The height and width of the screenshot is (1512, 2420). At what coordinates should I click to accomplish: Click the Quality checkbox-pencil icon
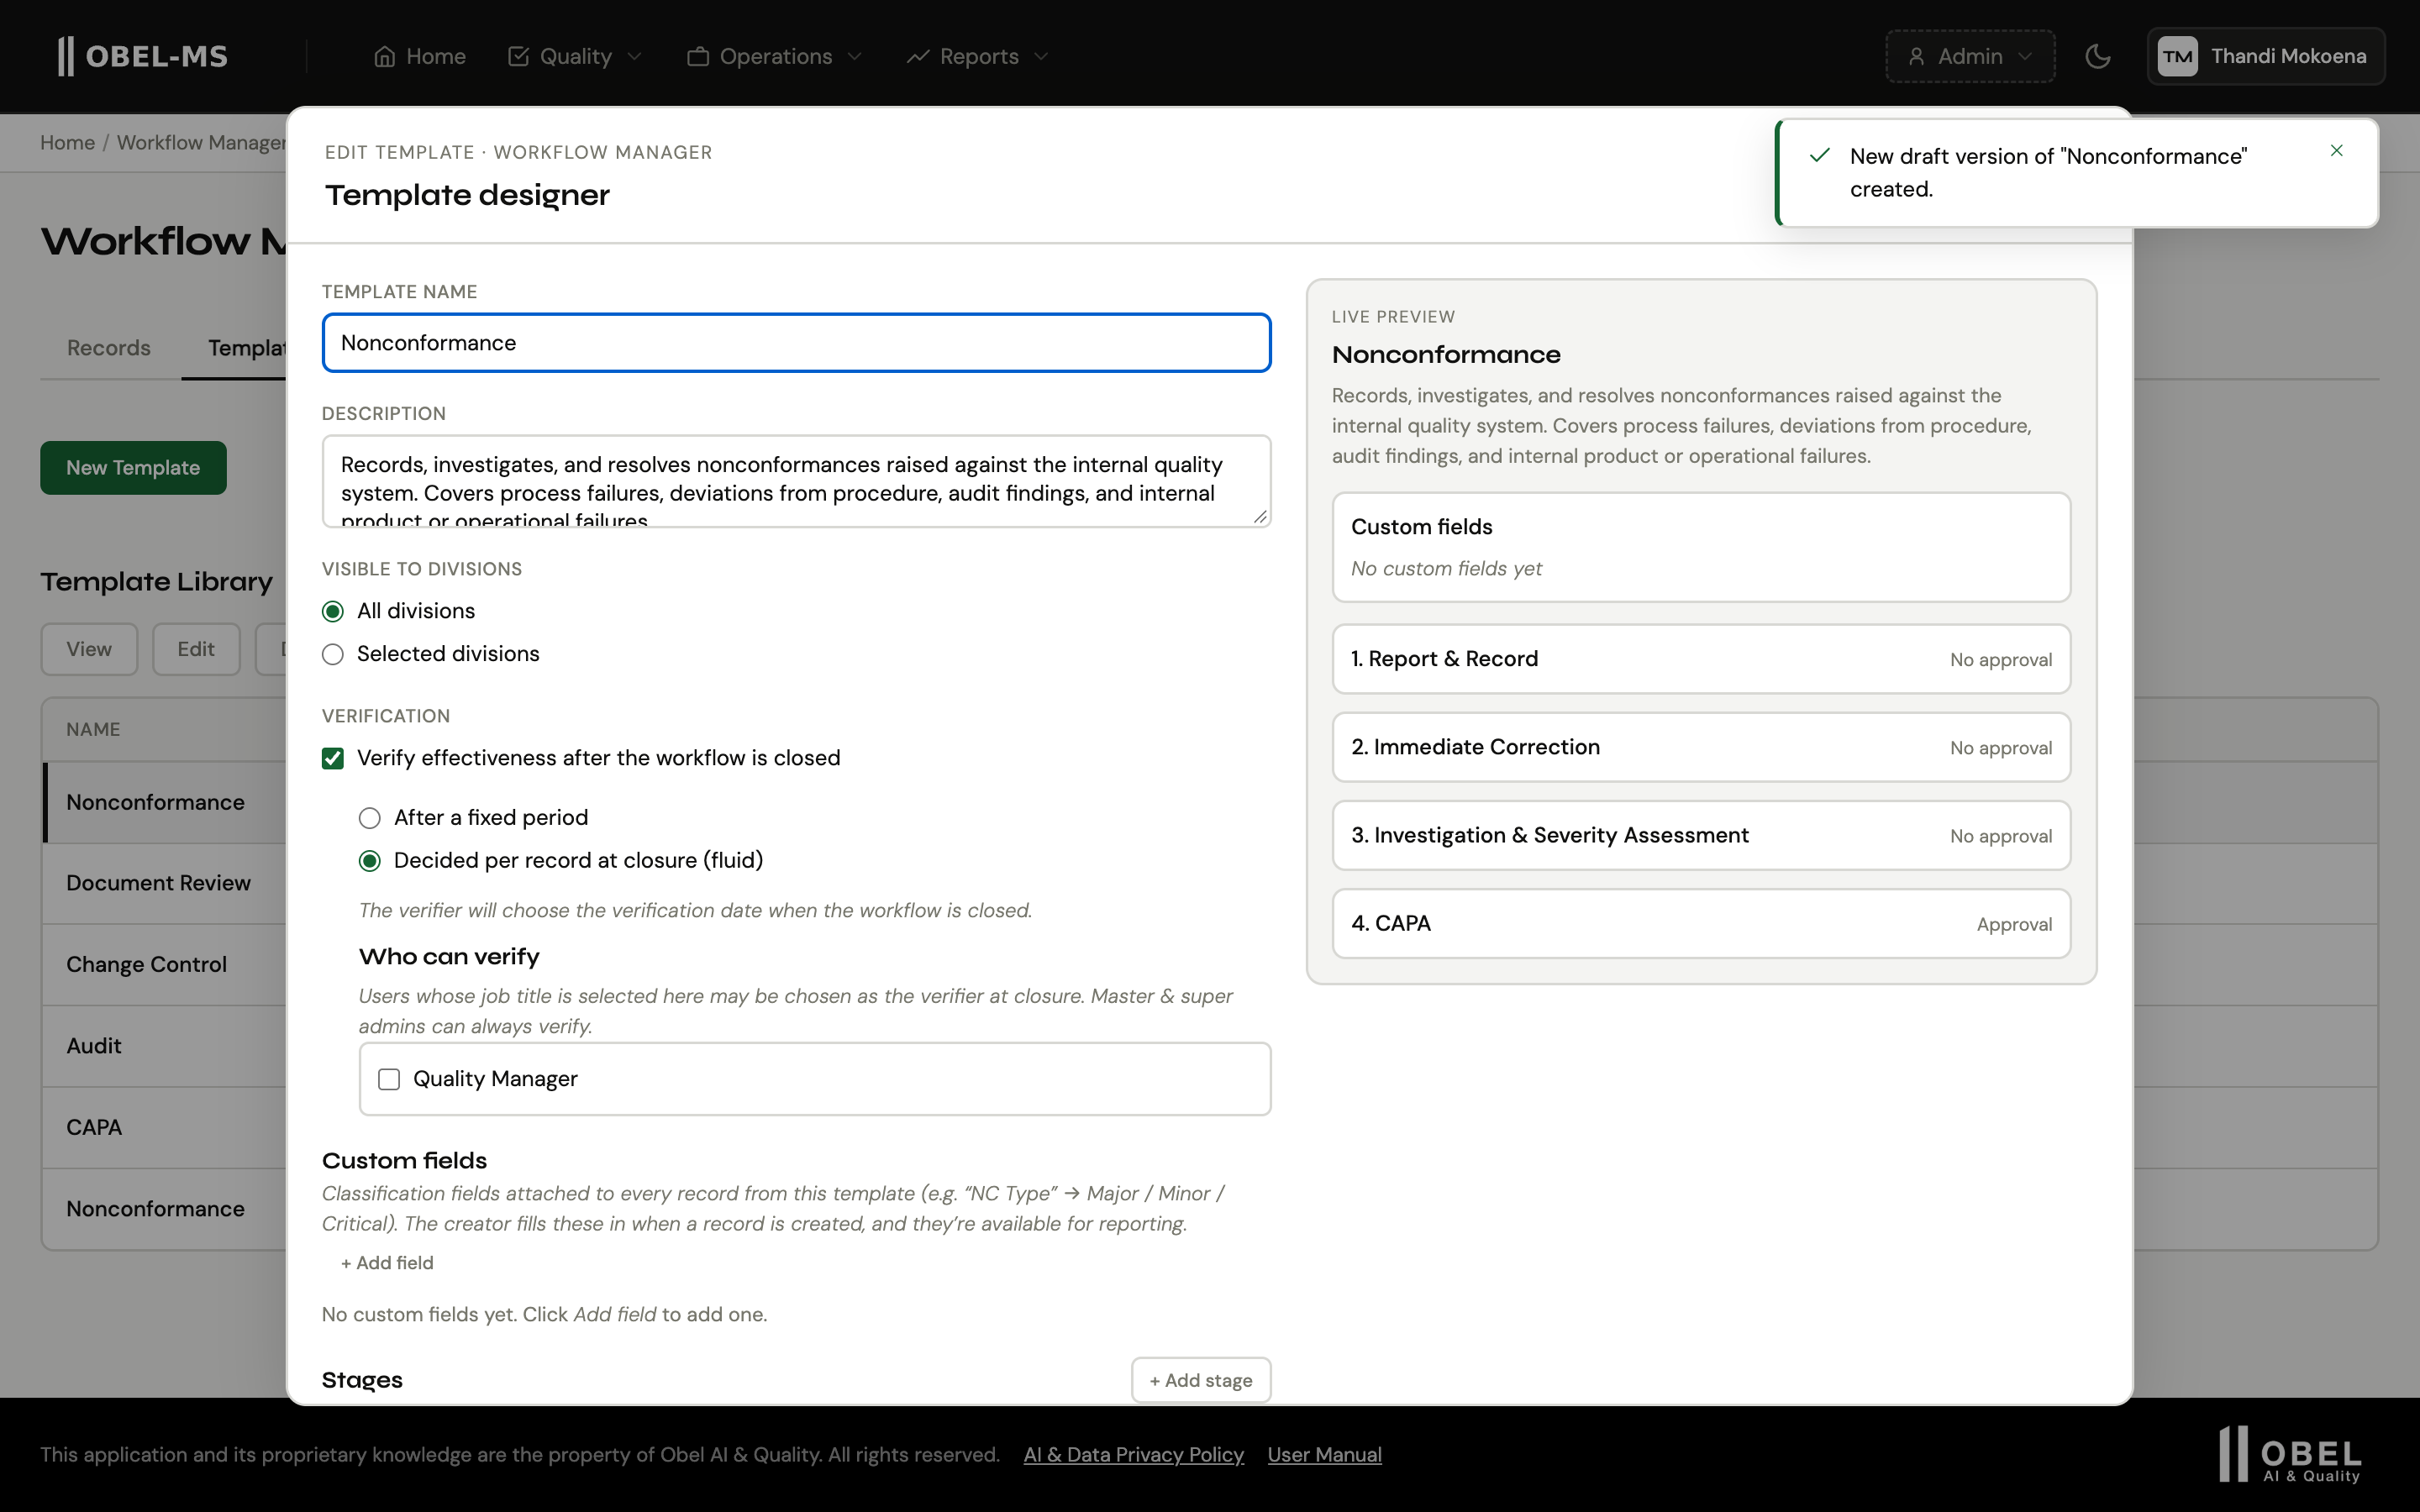pos(518,57)
